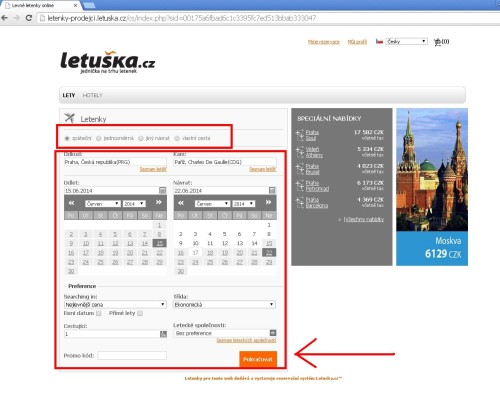Open the airline preference list icon
Image resolution: width=500 pixels, height=397 pixels.
[273, 333]
